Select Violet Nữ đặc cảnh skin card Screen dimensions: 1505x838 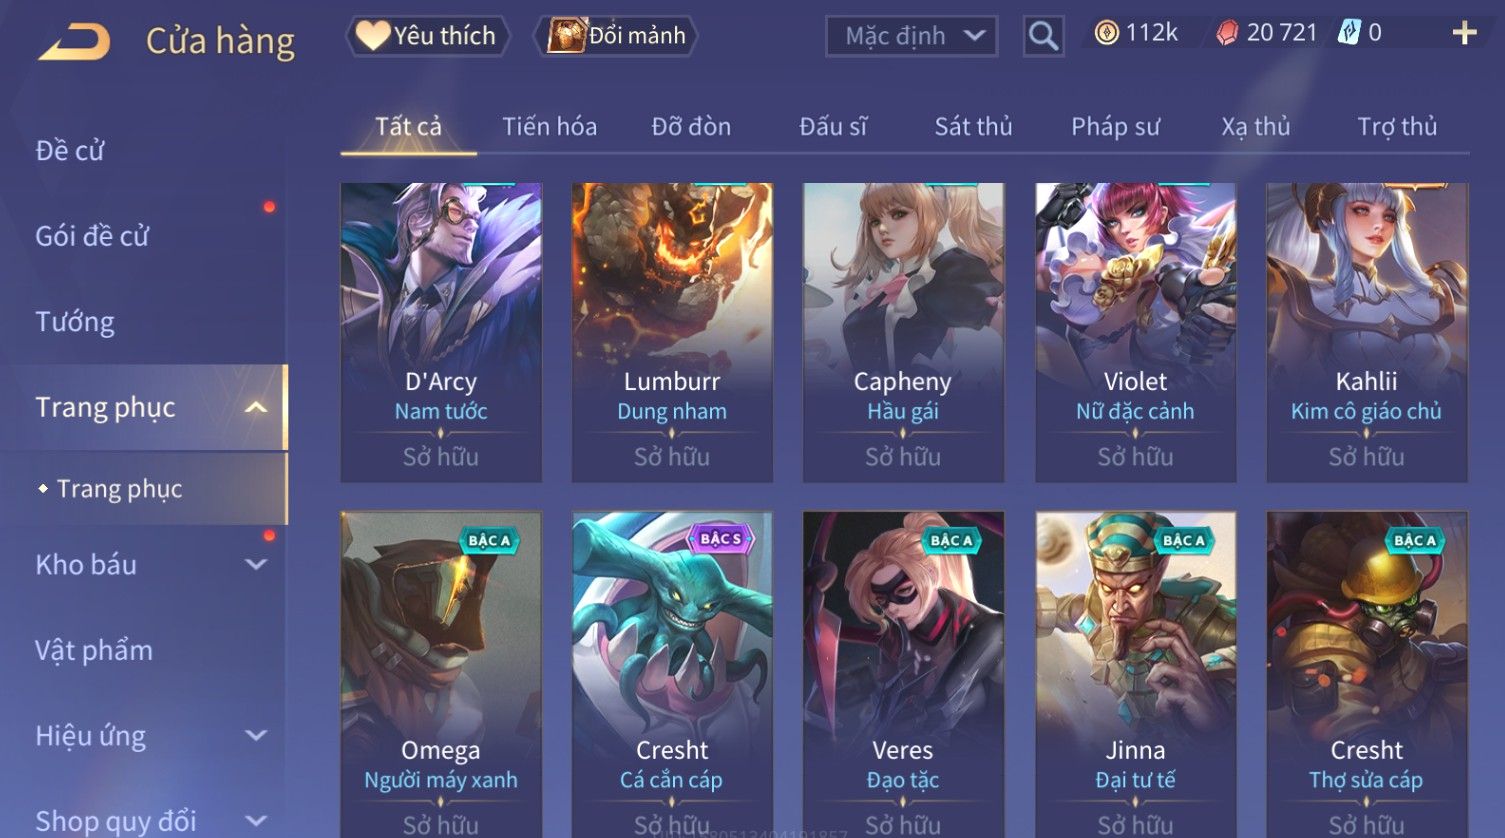pos(1135,333)
